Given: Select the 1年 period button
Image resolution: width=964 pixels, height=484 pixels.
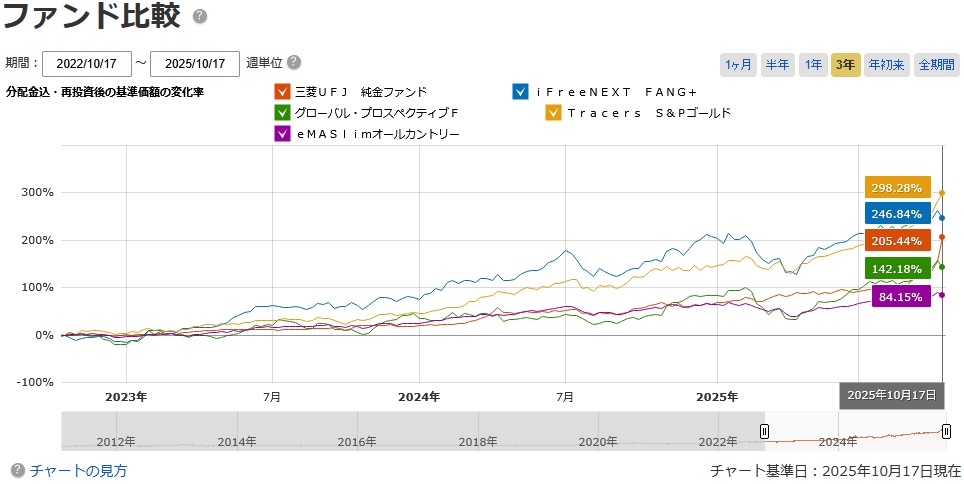Looking at the screenshot, I should click(x=814, y=65).
